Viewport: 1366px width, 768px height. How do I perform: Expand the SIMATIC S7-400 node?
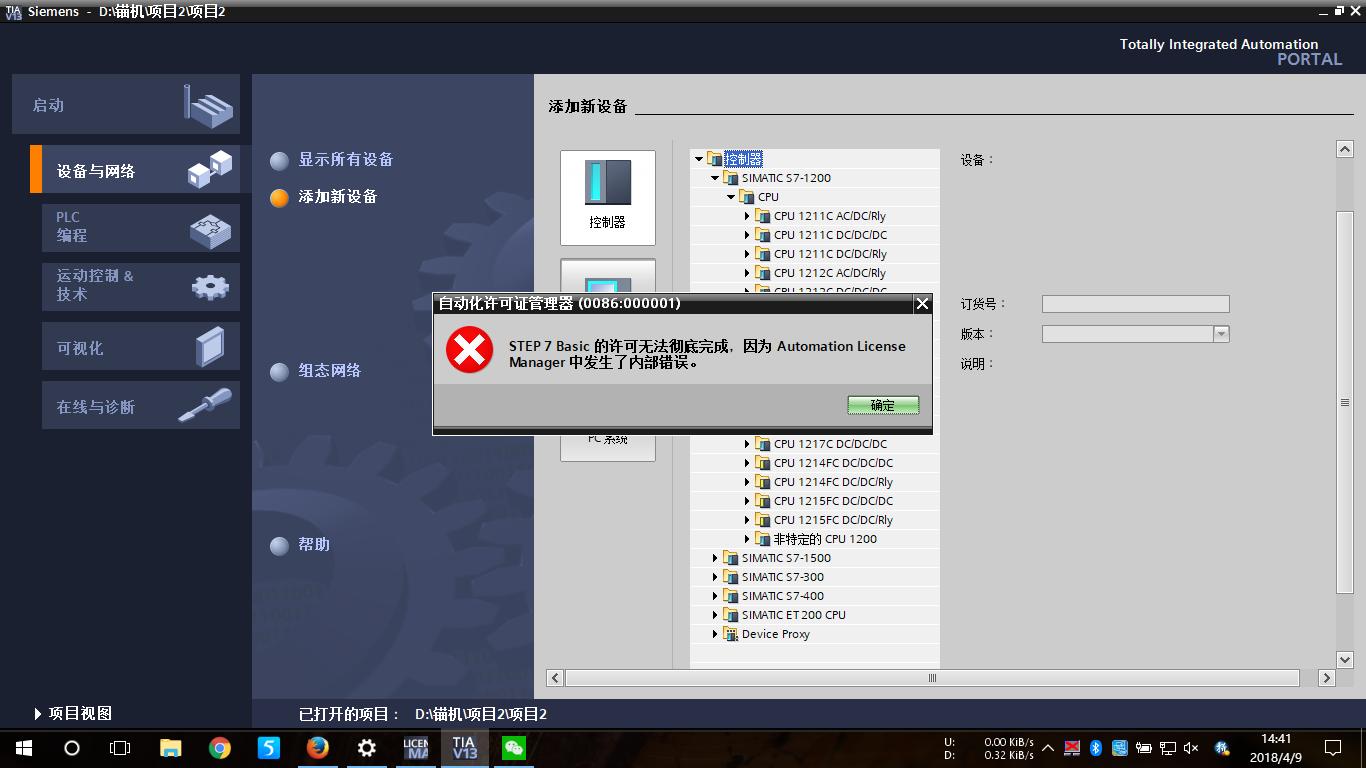click(x=715, y=596)
